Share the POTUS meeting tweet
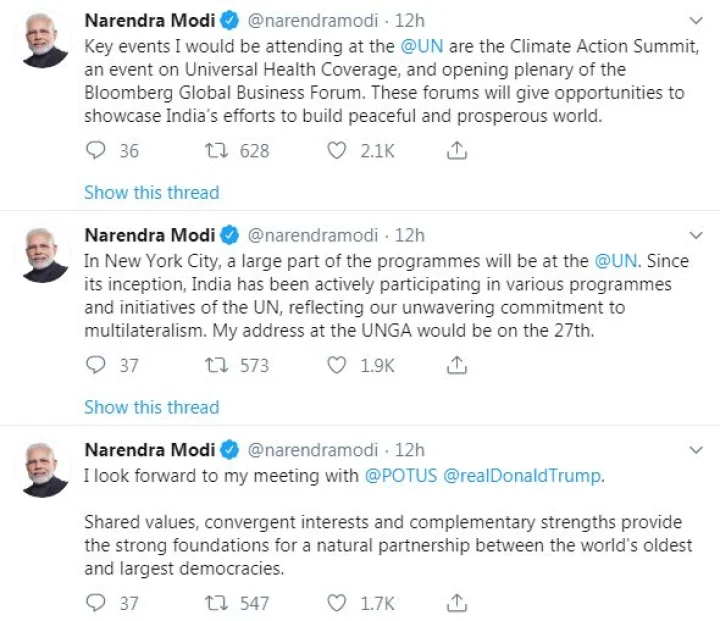Viewport: 720px width, 621px height. coord(456,603)
